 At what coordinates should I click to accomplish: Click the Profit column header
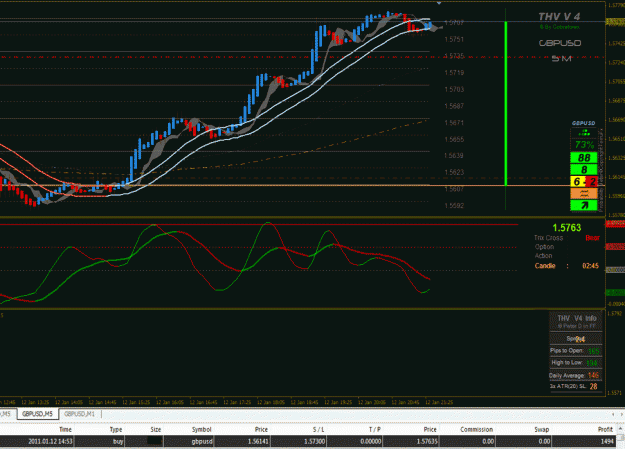point(605,429)
